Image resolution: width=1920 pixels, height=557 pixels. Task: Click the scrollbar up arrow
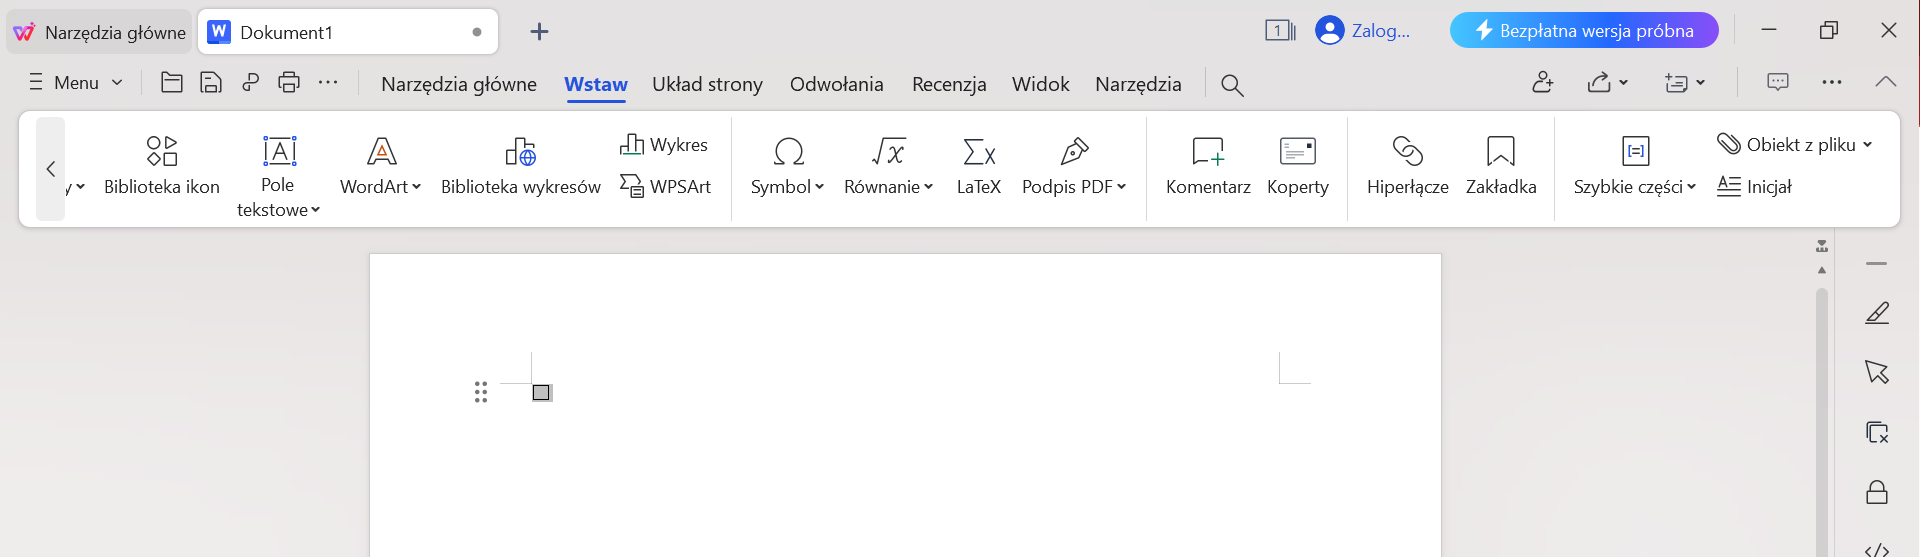[1822, 270]
